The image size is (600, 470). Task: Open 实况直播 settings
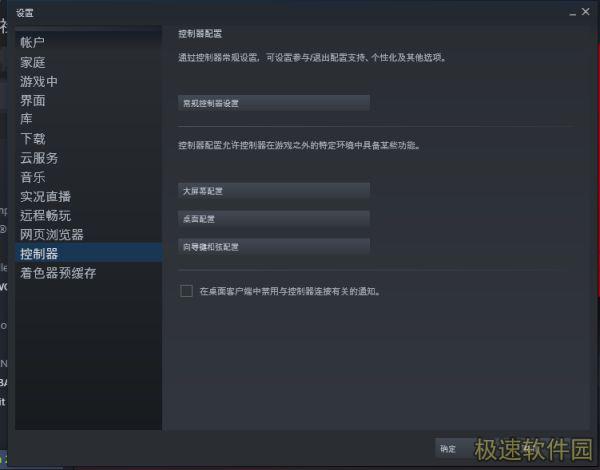(x=46, y=196)
